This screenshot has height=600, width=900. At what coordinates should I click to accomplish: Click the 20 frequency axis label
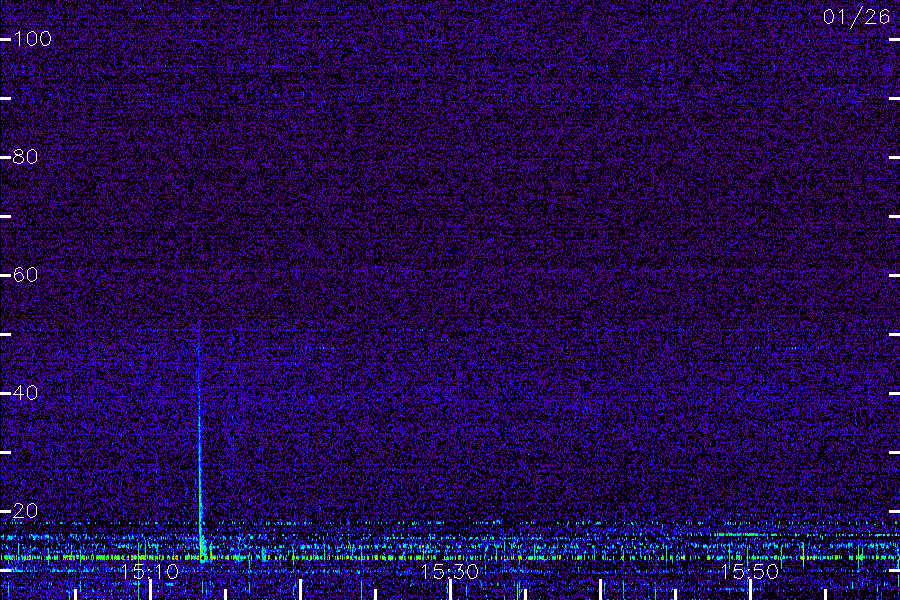pyautogui.click(x=25, y=511)
